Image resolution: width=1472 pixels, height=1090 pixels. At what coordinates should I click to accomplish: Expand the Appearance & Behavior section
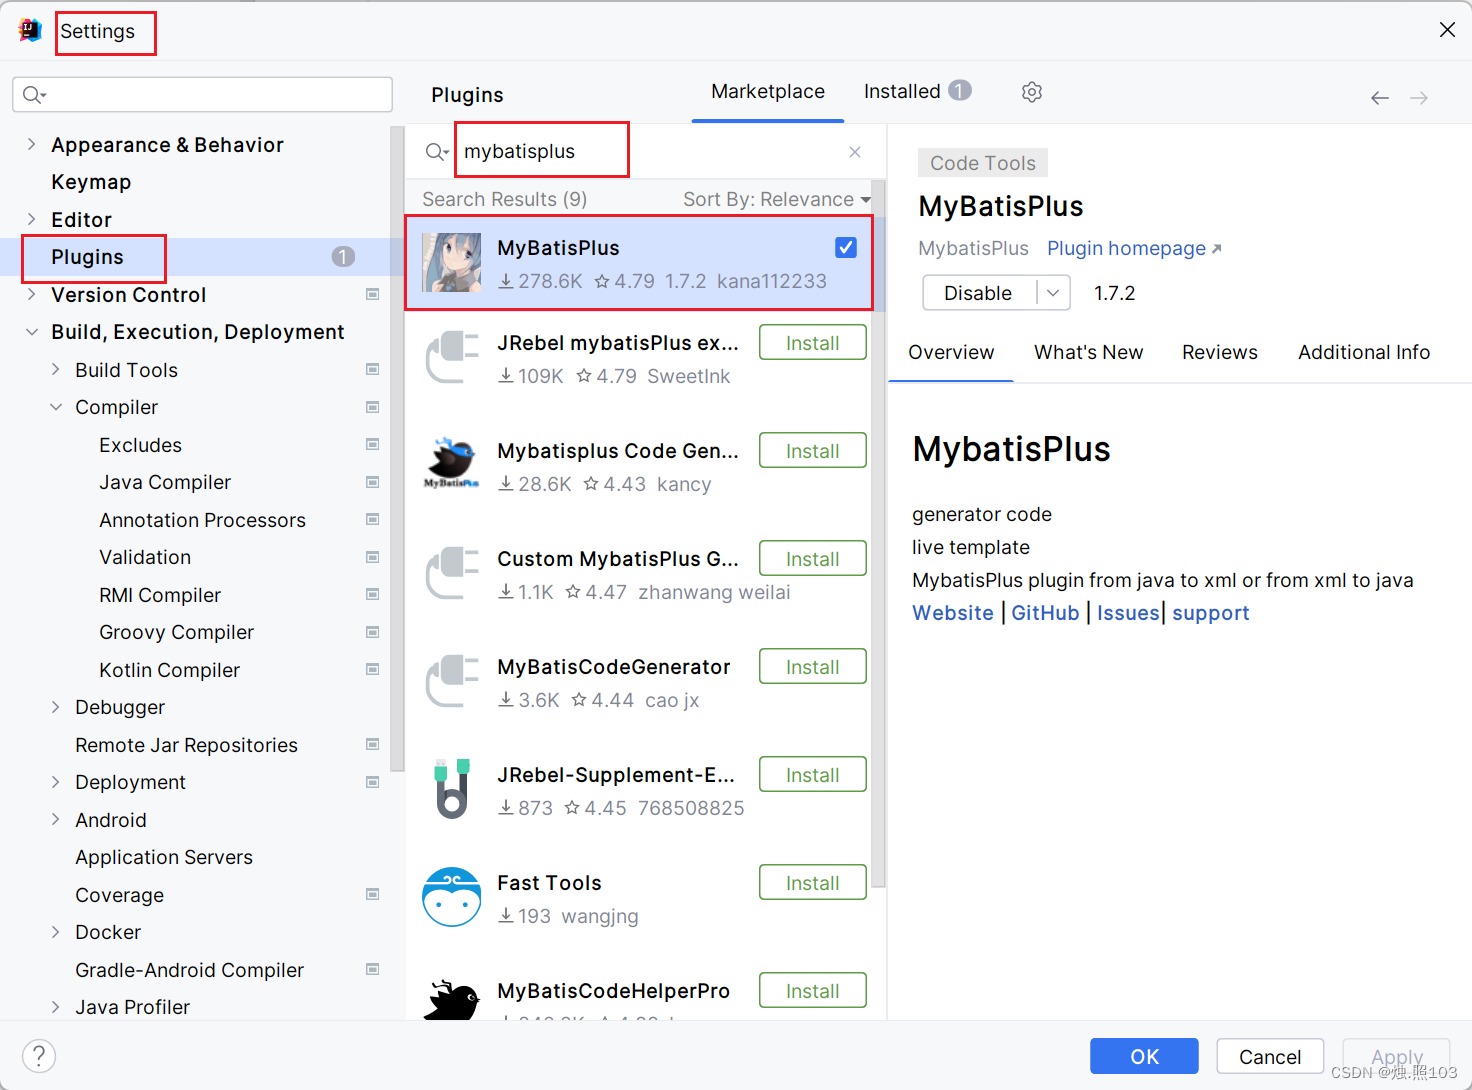31,144
